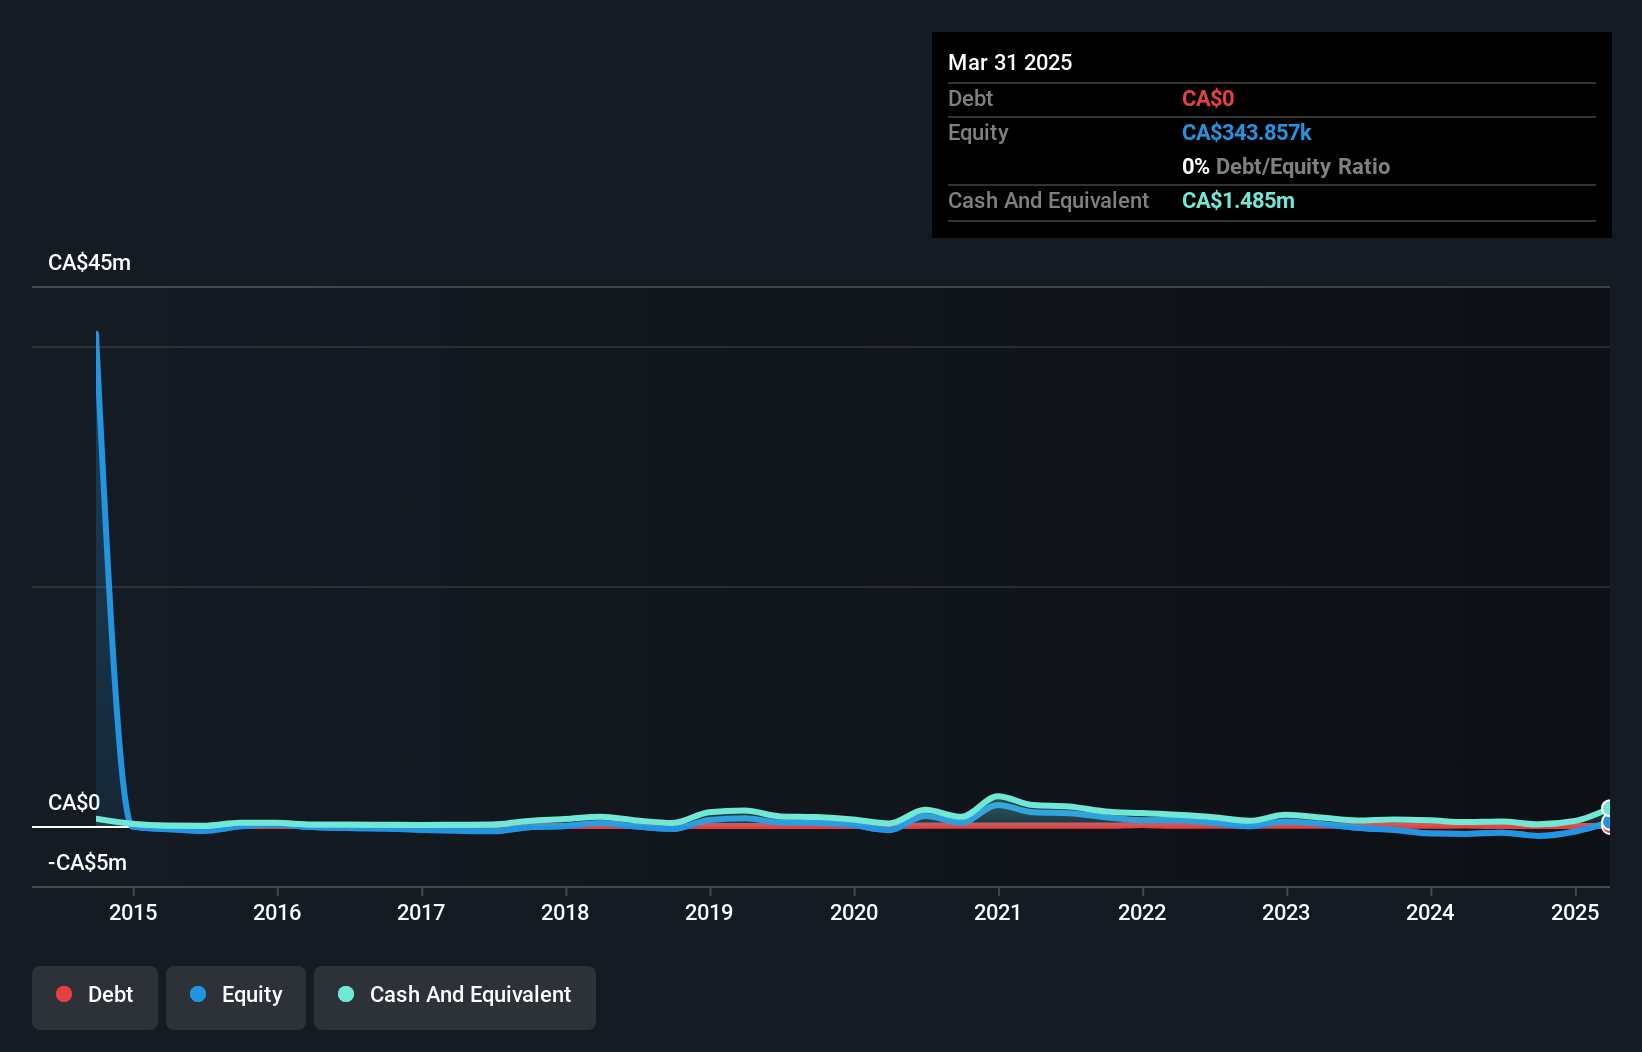Toggle the Equity series legend button

236,997
